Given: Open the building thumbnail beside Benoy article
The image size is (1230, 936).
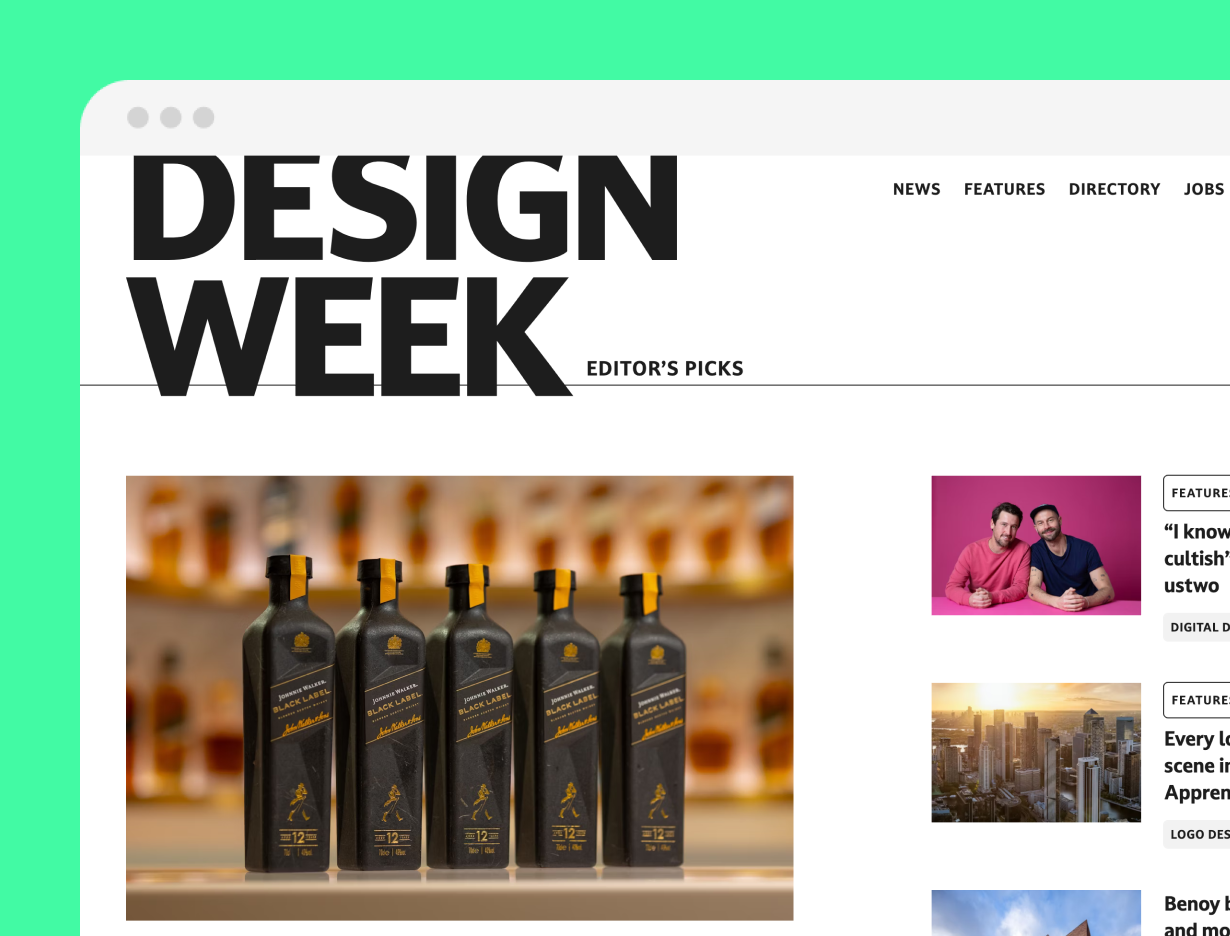Looking at the screenshot, I should pos(1036,913).
